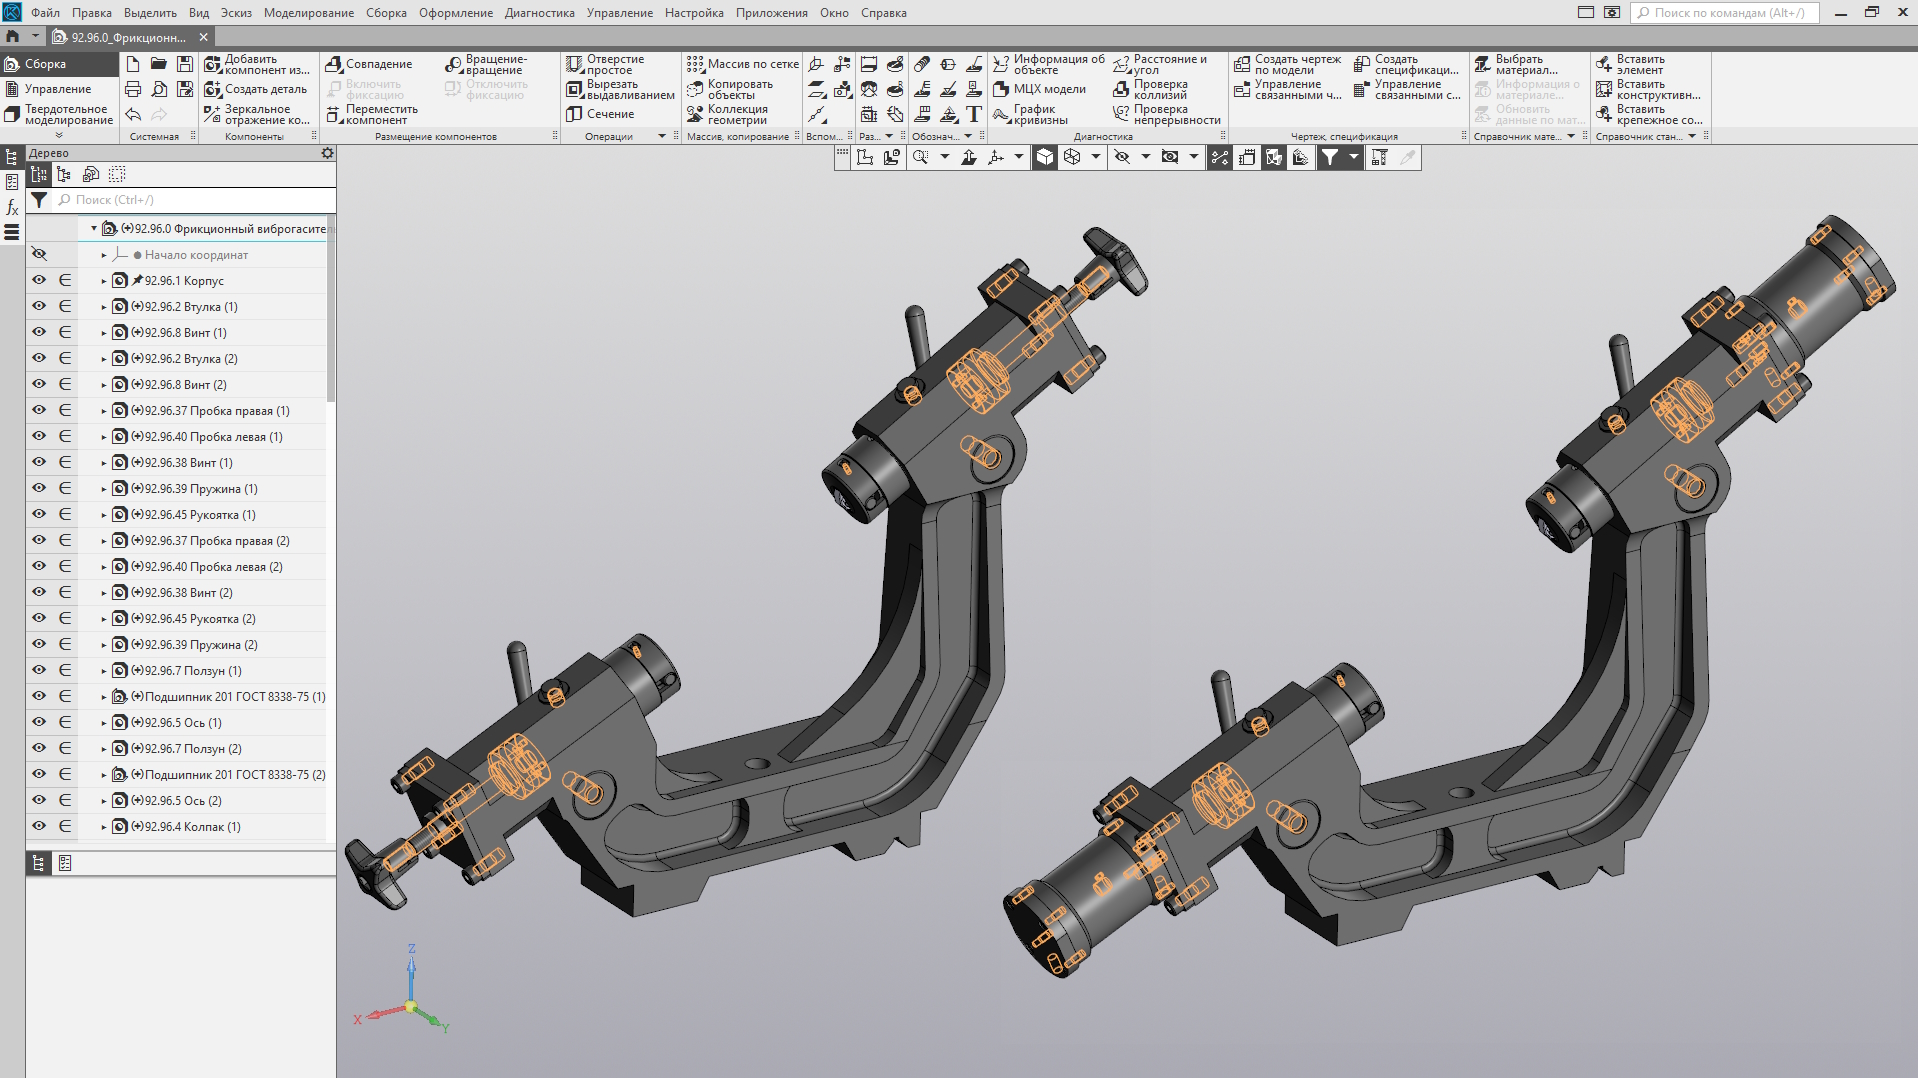Click Создать чертеж по модели button
The height and width of the screenshot is (1078, 1918).
point(1288,64)
